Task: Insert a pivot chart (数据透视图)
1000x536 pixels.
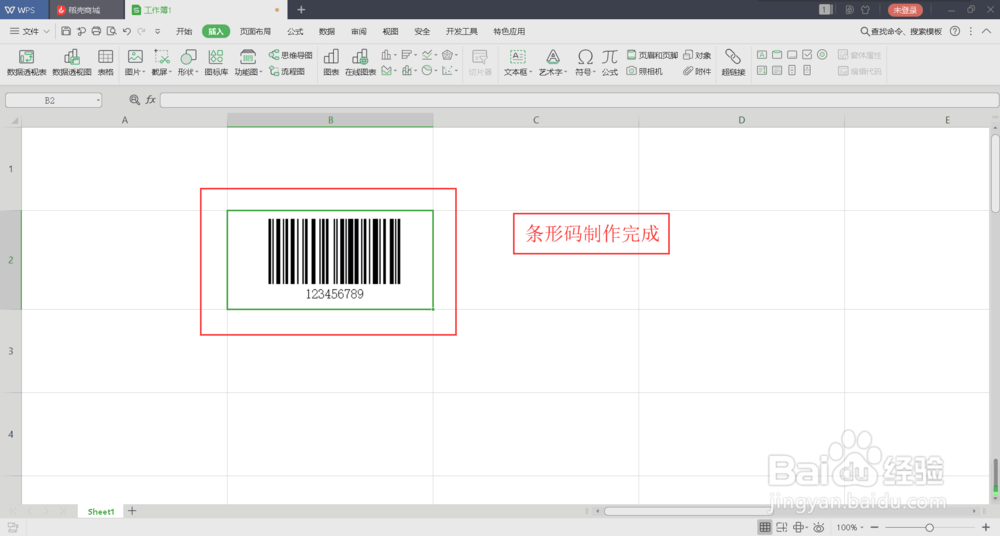Action: 71,63
